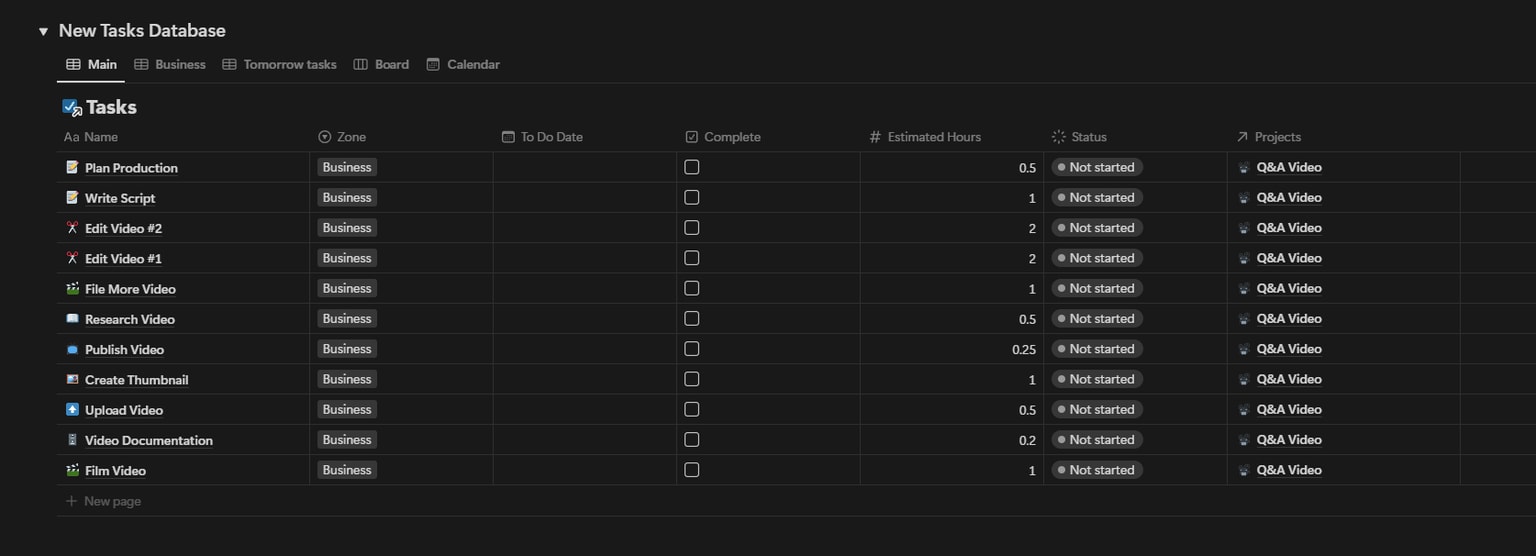Click the Complete column header

pyautogui.click(x=723, y=137)
